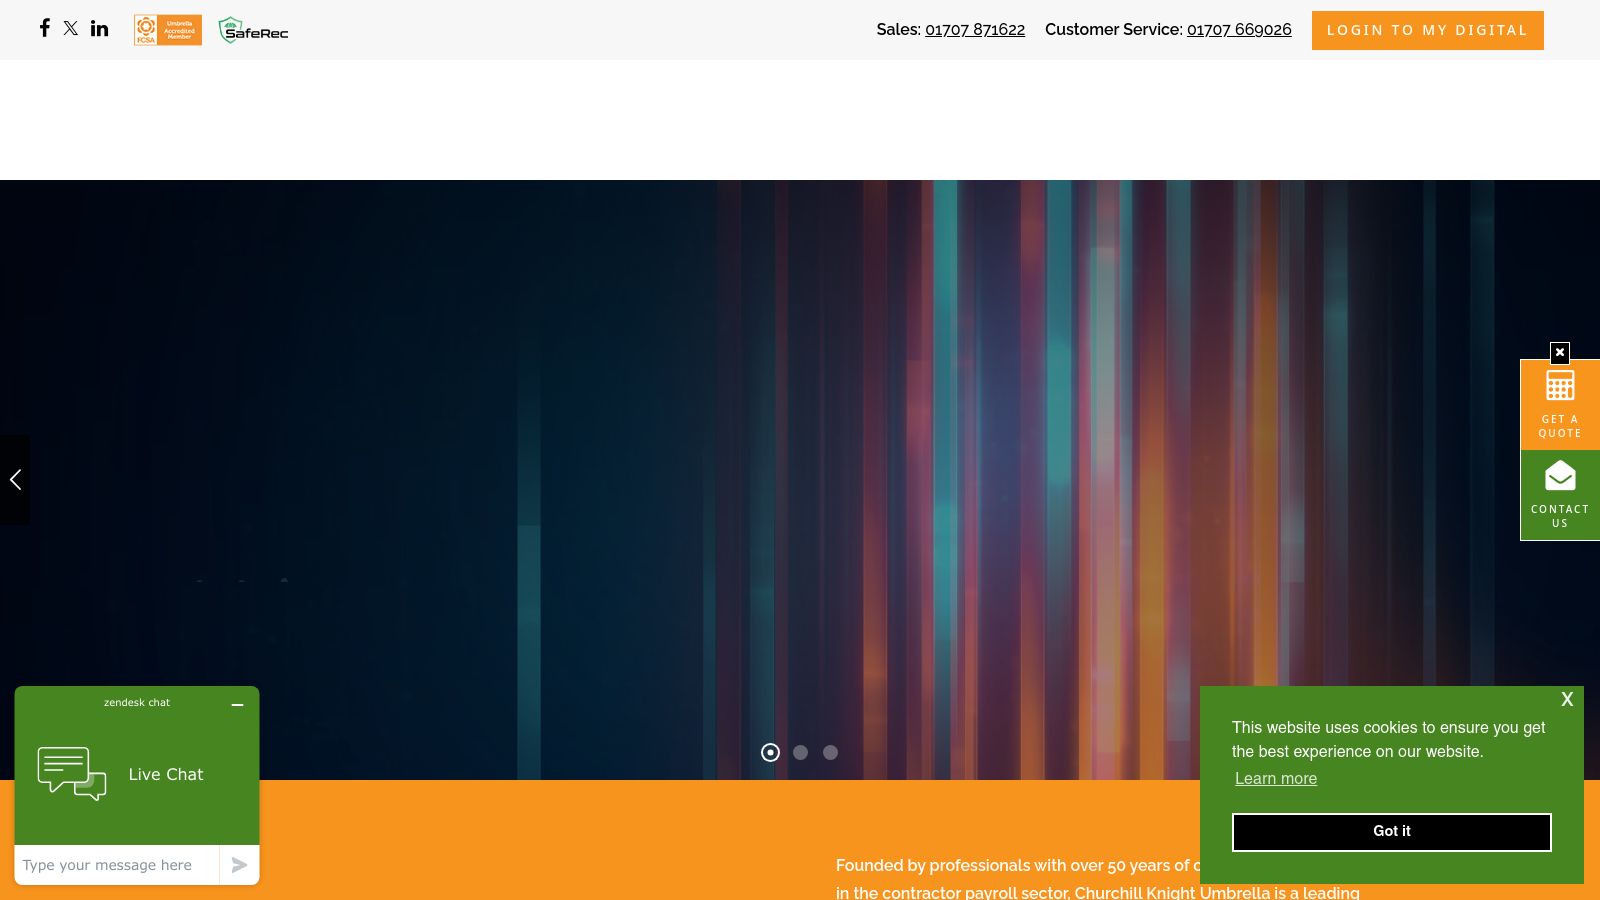Select the first slider navigation dot
This screenshot has height=900, width=1600.
click(770, 752)
